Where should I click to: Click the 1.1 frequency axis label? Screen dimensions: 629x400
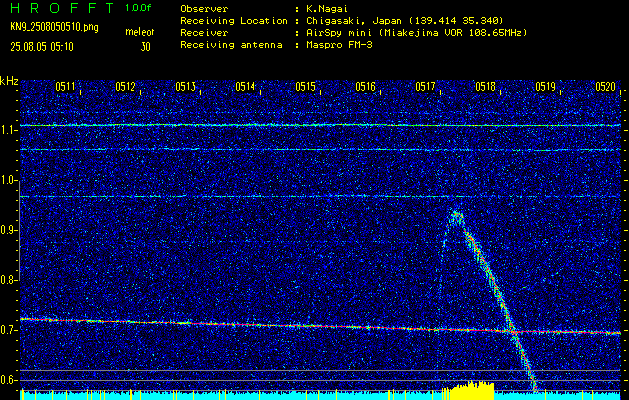click(x=7, y=130)
